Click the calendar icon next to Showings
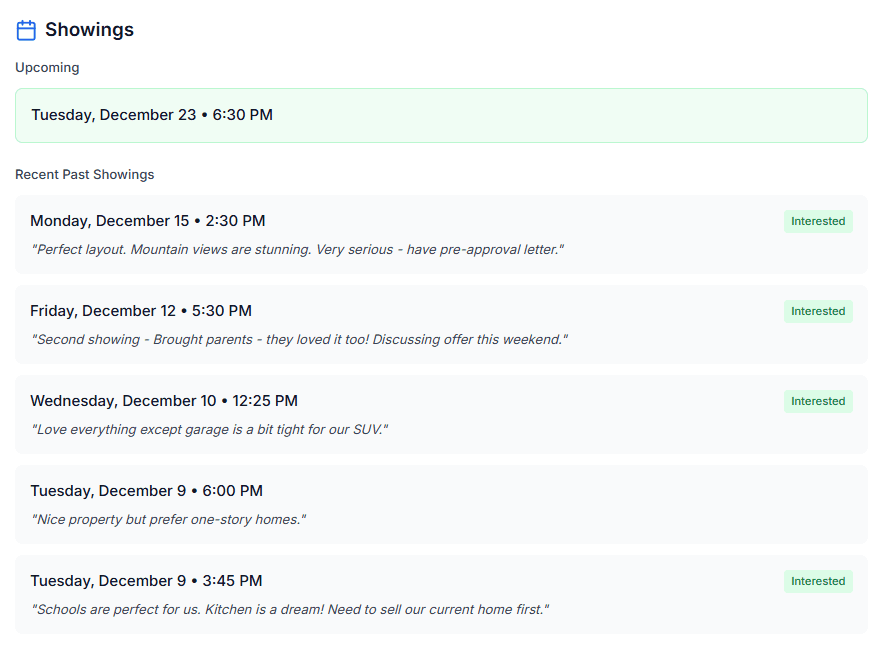The width and height of the screenshot is (880, 651). [26, 30]
